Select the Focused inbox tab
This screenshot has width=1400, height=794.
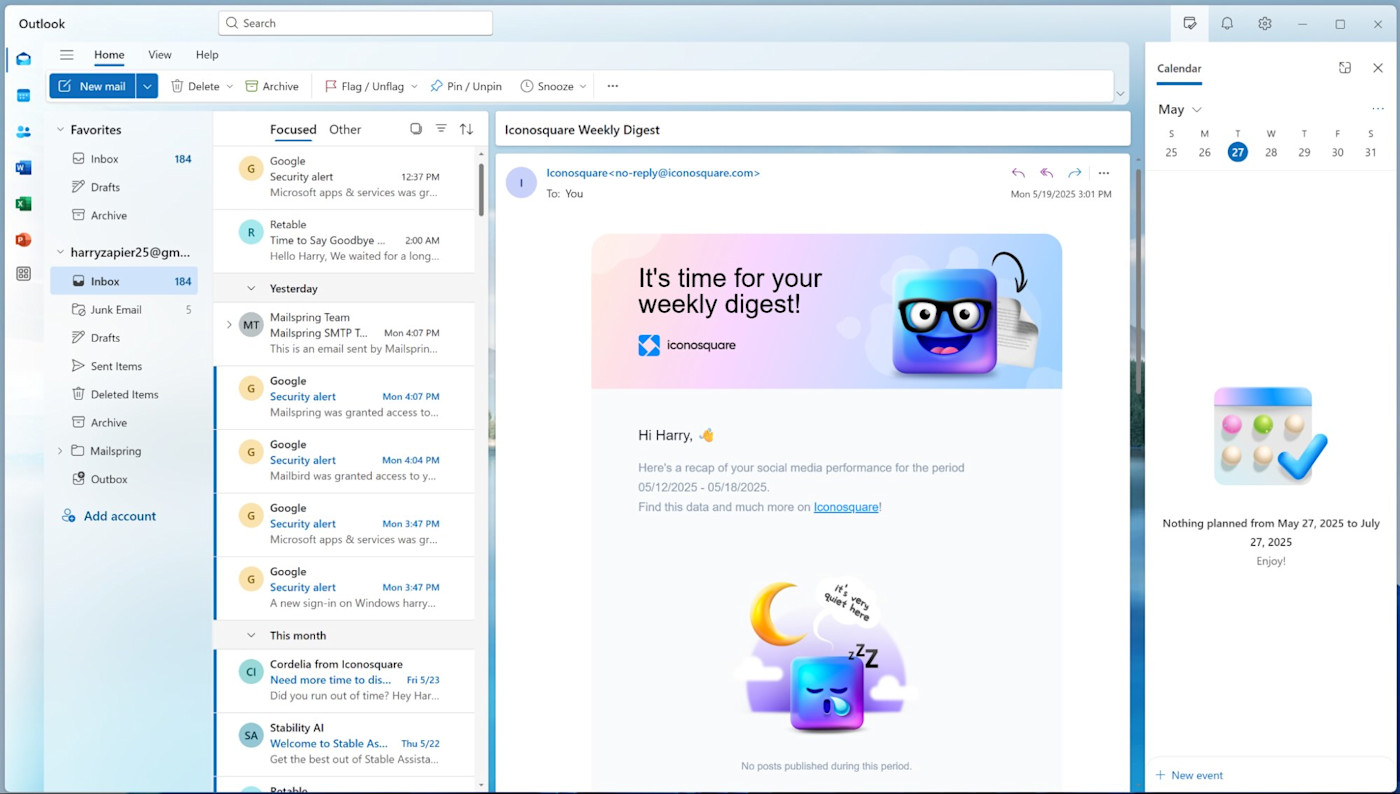point(293,129)
